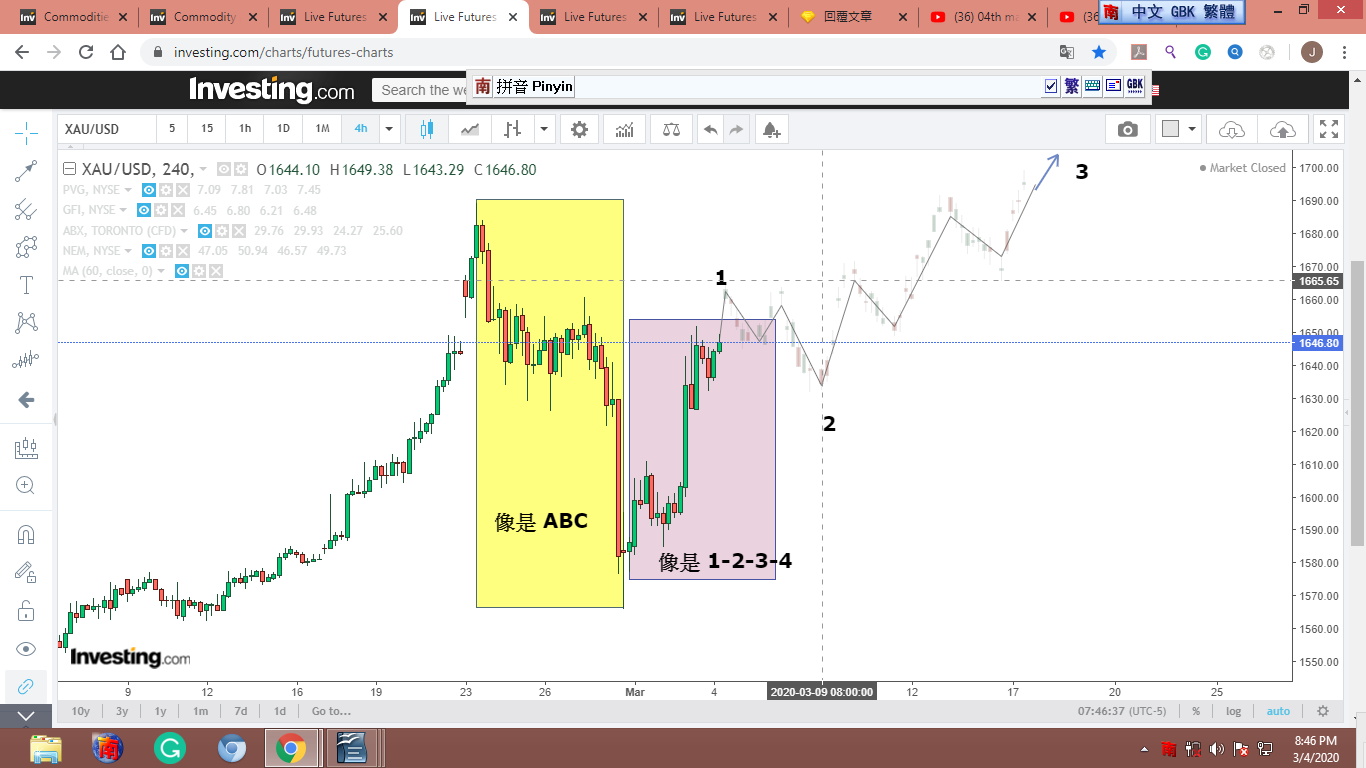Hide the MA (60, close, 0) indicator
The height and width of the screenshot is (768, 1366).
[x=182, y=271]
